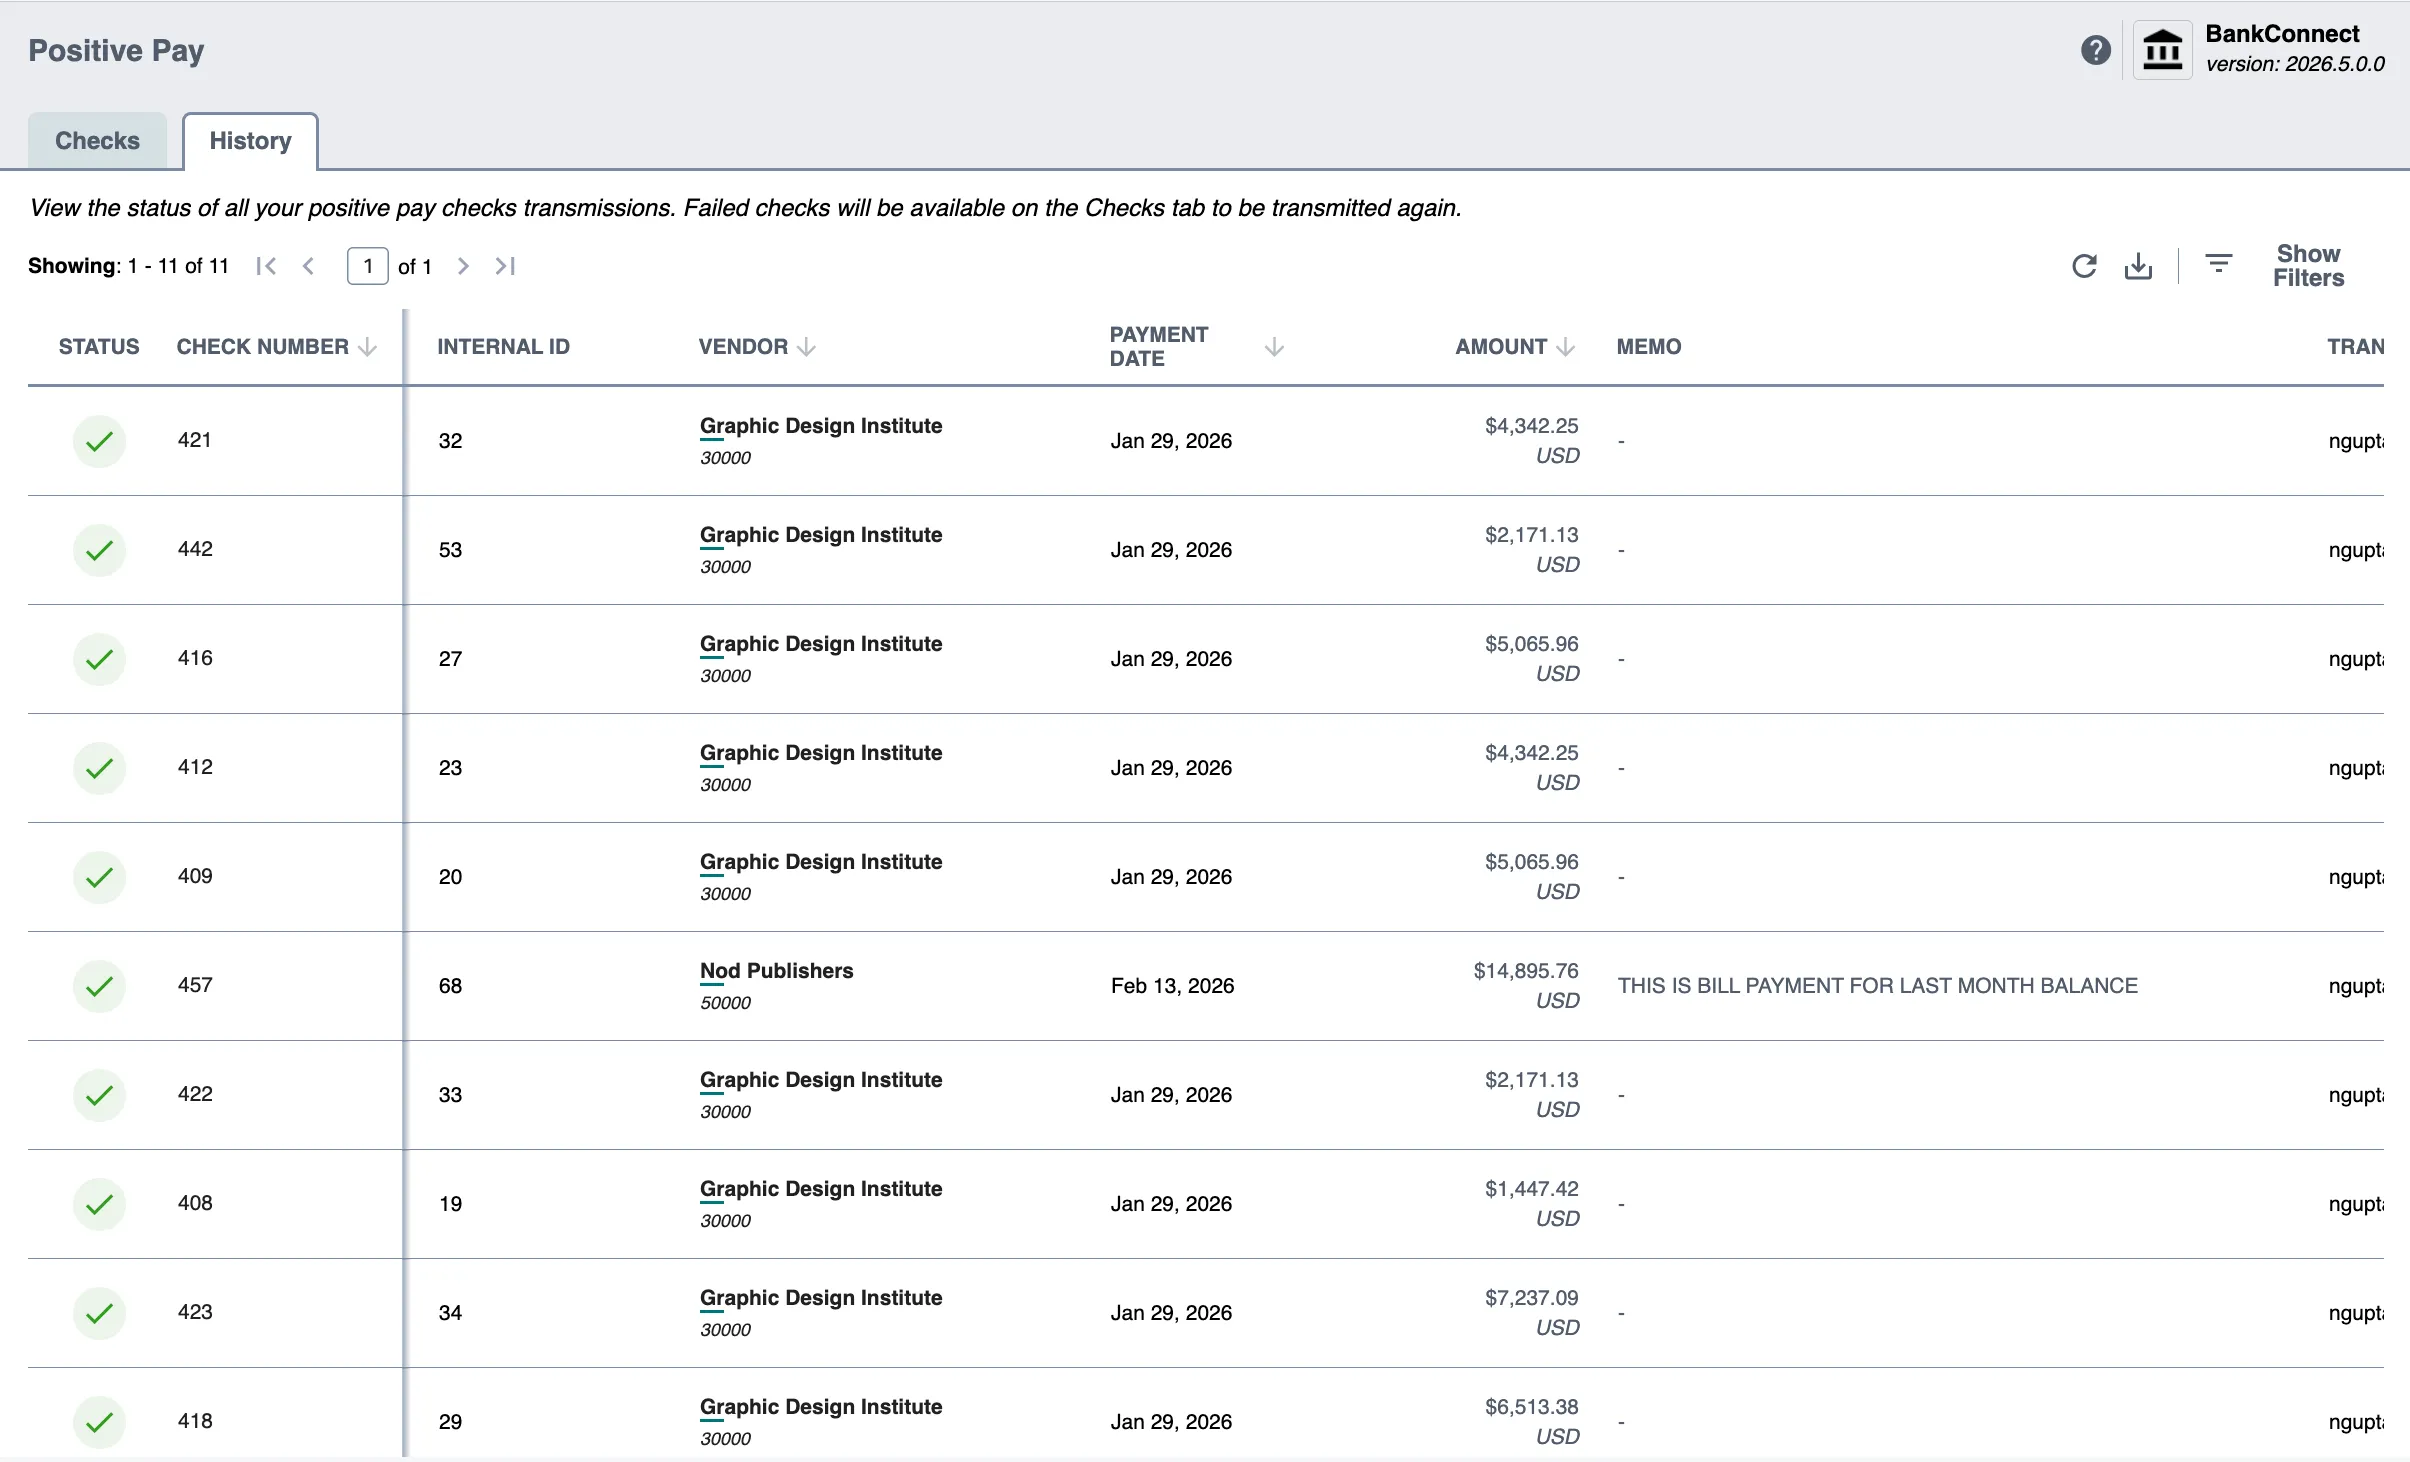
Task: Click success status icon for check 409
Action: coord(99,877)
